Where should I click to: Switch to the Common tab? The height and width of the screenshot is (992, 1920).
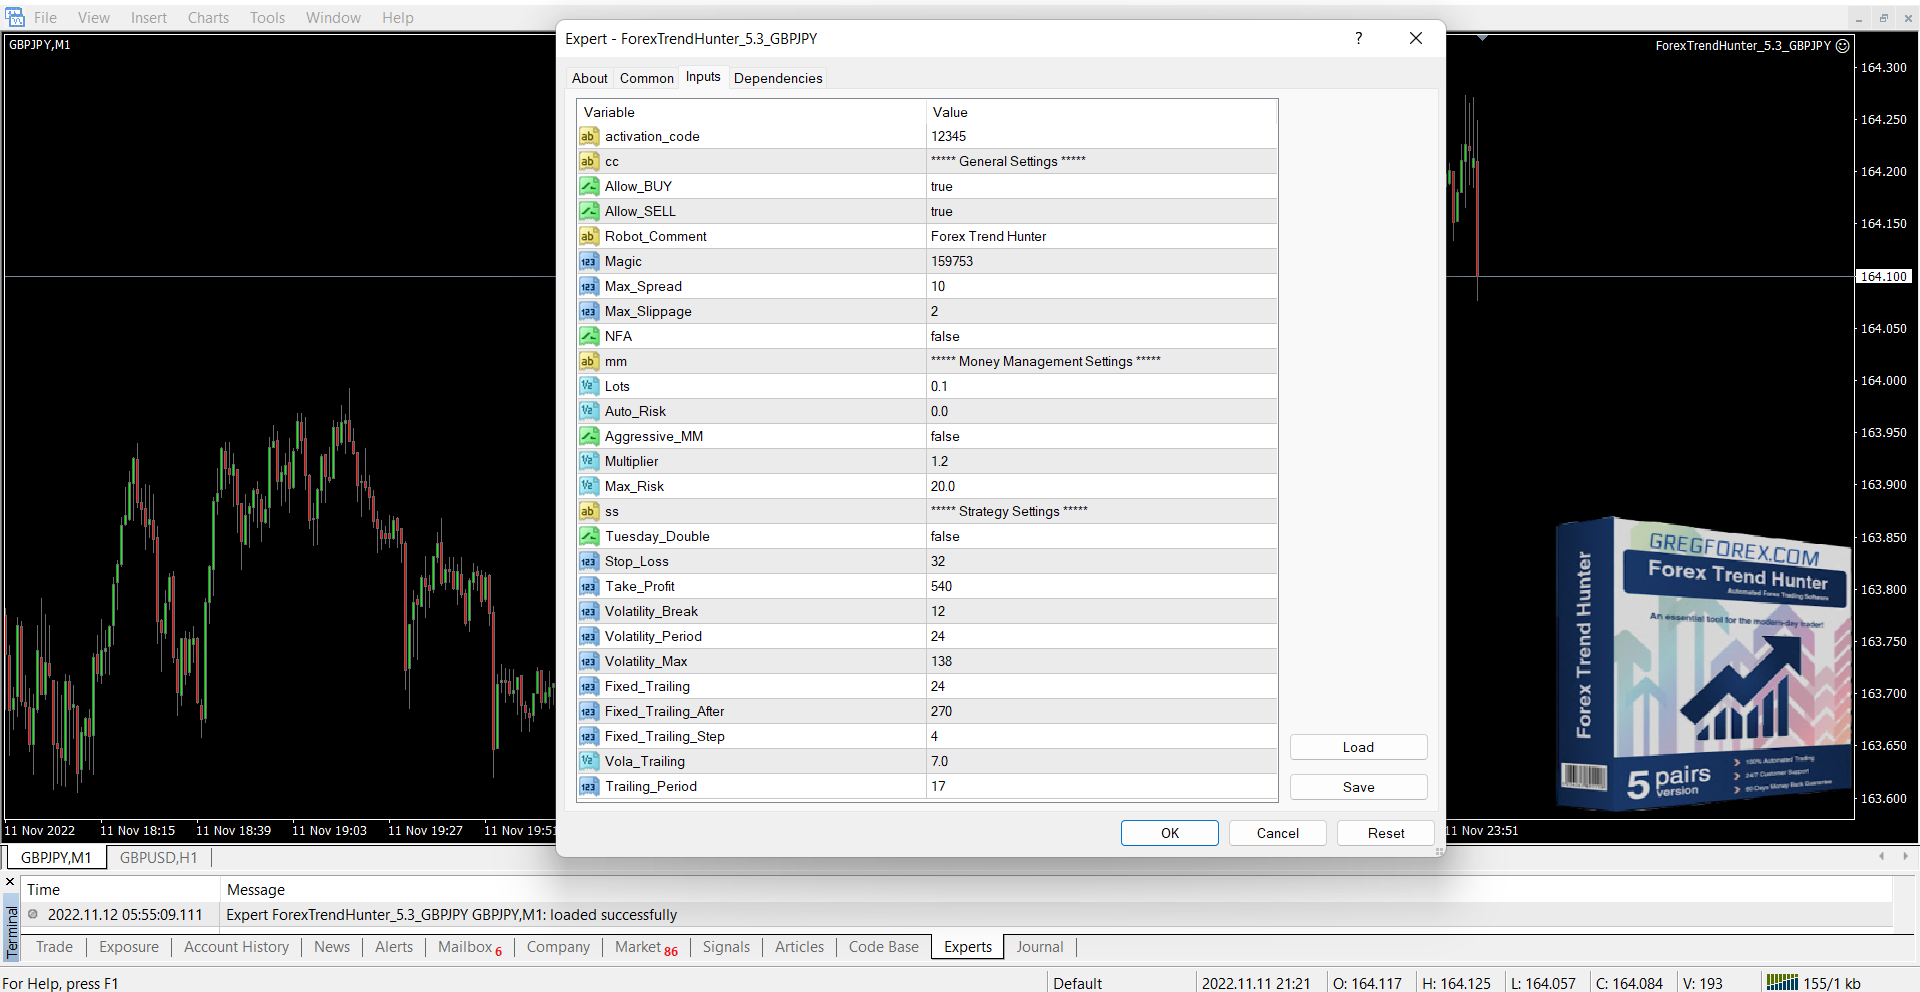646,78
